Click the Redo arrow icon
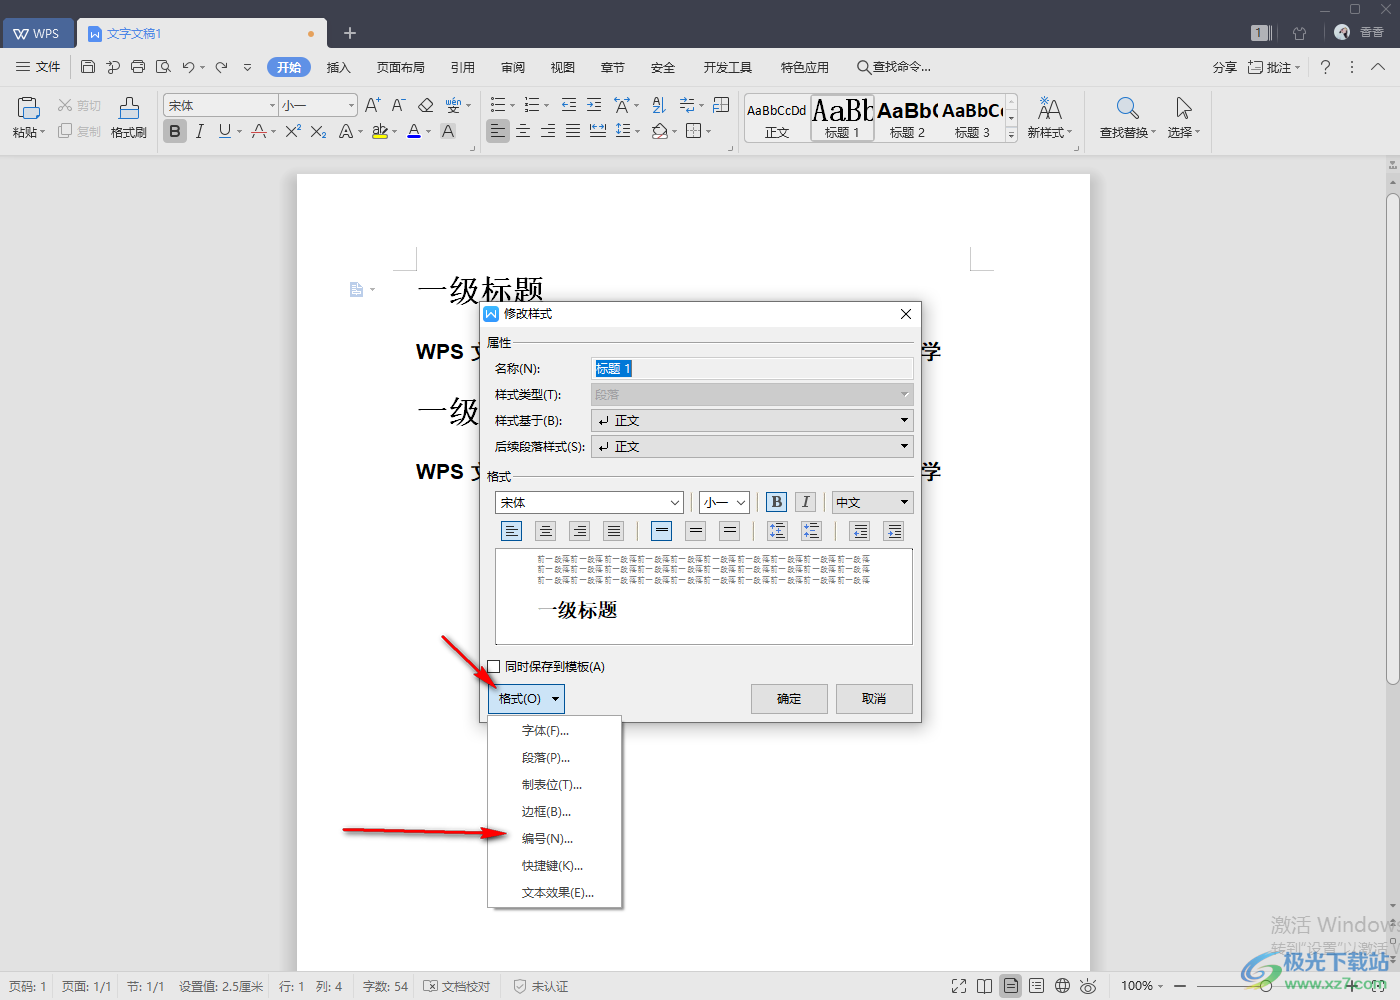 [x=221, y=67]
